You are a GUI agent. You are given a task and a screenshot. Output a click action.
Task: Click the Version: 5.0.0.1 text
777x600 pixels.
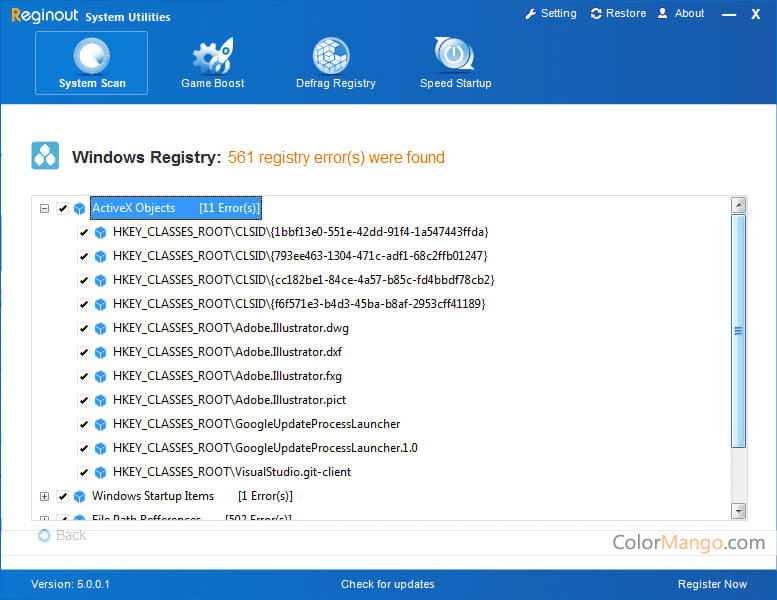(70, 584)
